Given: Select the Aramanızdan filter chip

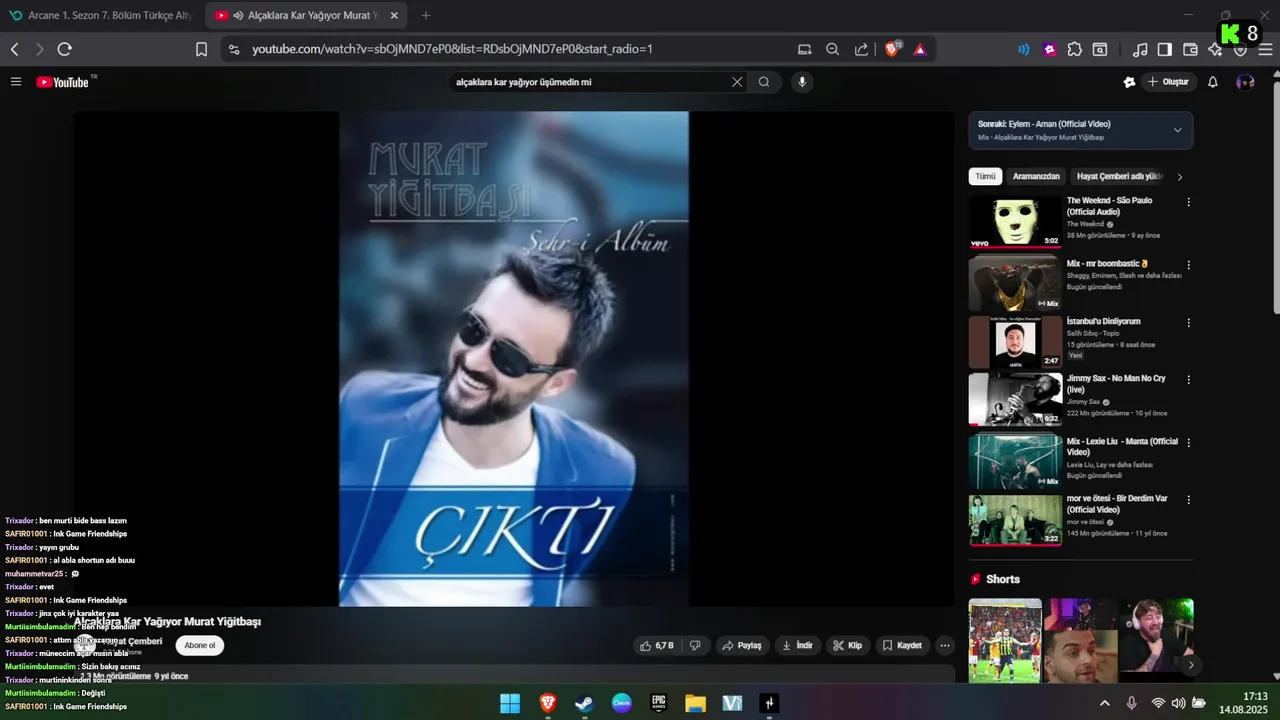Looking at the screenshot, I should point(1036,176).
